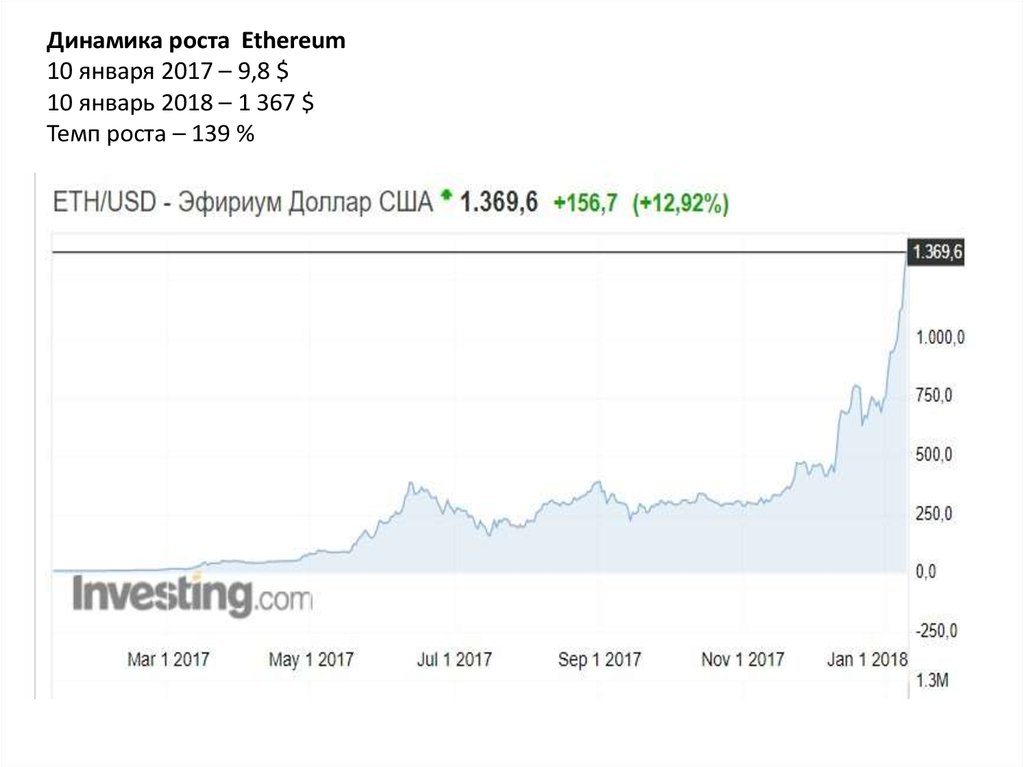Click the -250,0 y-axis label

coord(937,631)
